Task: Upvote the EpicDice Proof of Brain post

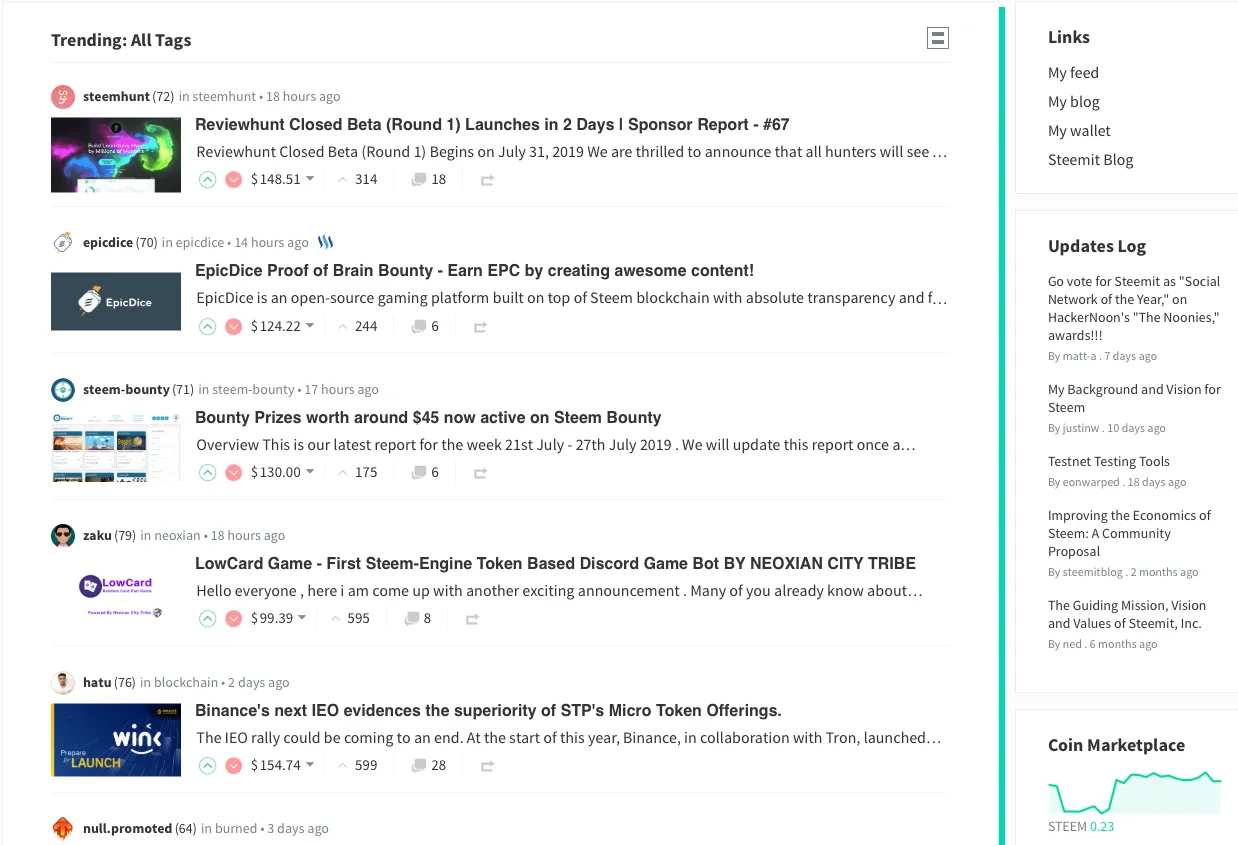Action: coord(207,327)
